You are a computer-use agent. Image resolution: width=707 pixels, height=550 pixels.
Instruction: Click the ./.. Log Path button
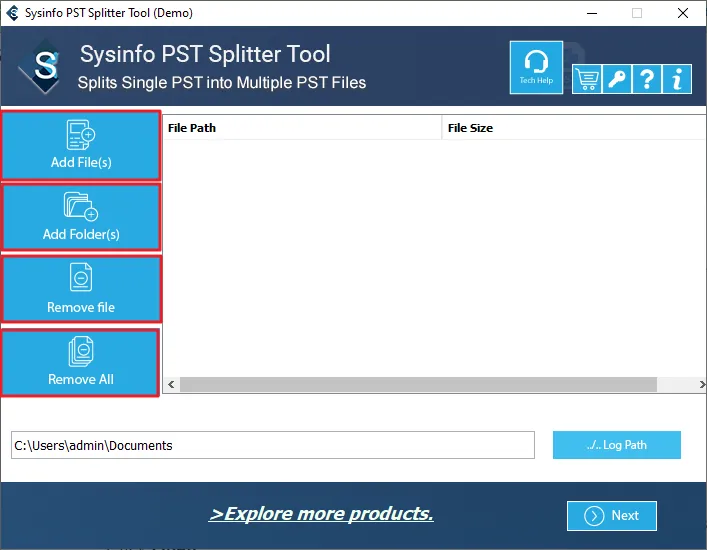(617, 445)
